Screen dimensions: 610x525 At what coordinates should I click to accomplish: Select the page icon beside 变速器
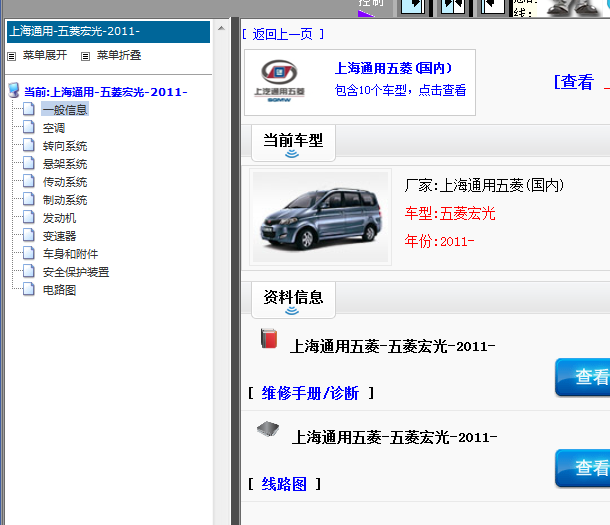pos(28,235)
